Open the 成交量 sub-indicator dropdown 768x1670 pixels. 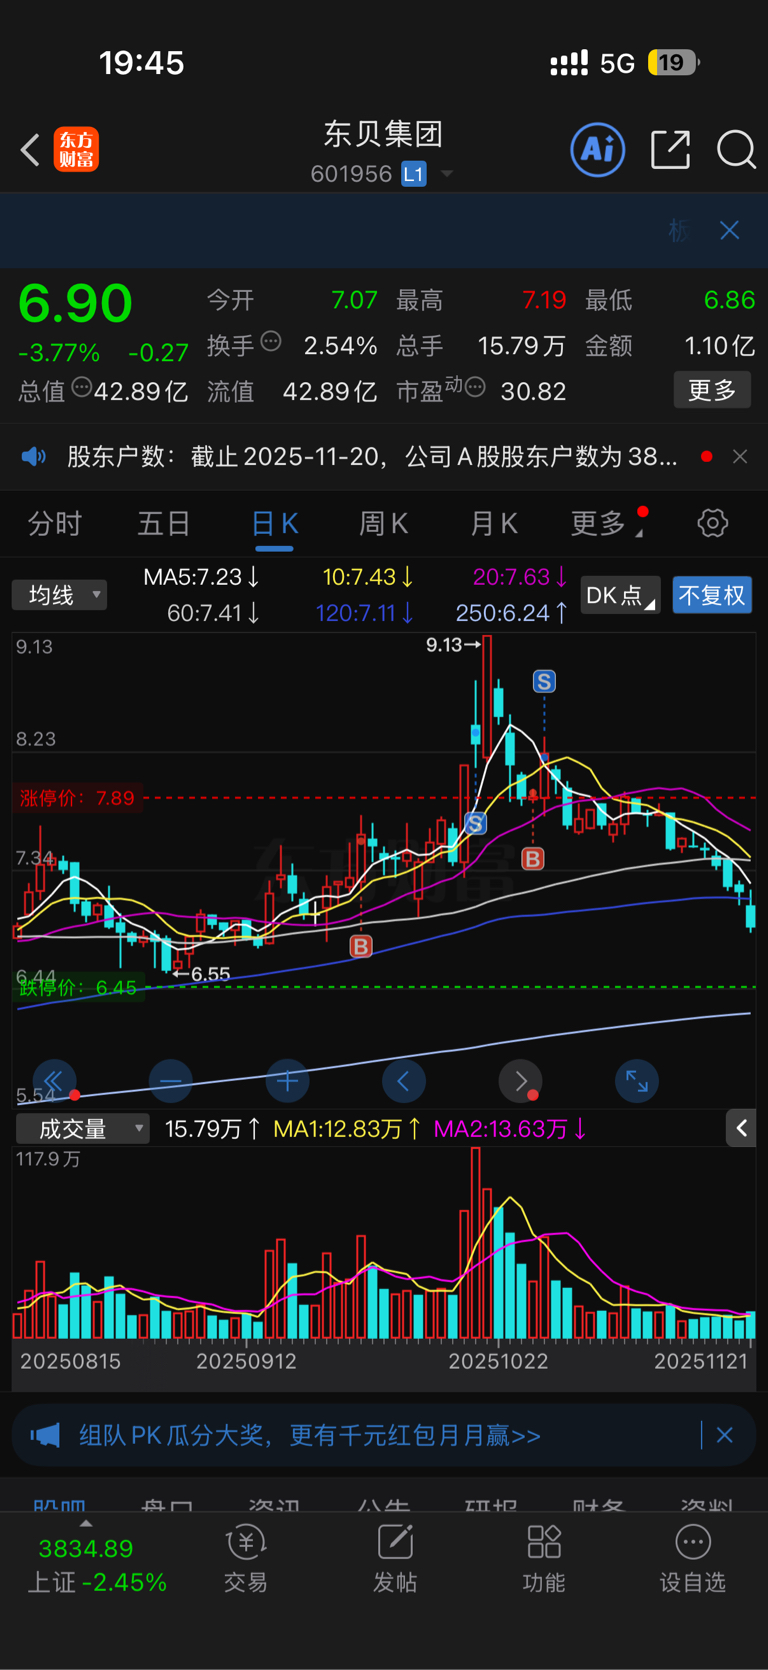pyautogui.click(x=82, y=1129)
